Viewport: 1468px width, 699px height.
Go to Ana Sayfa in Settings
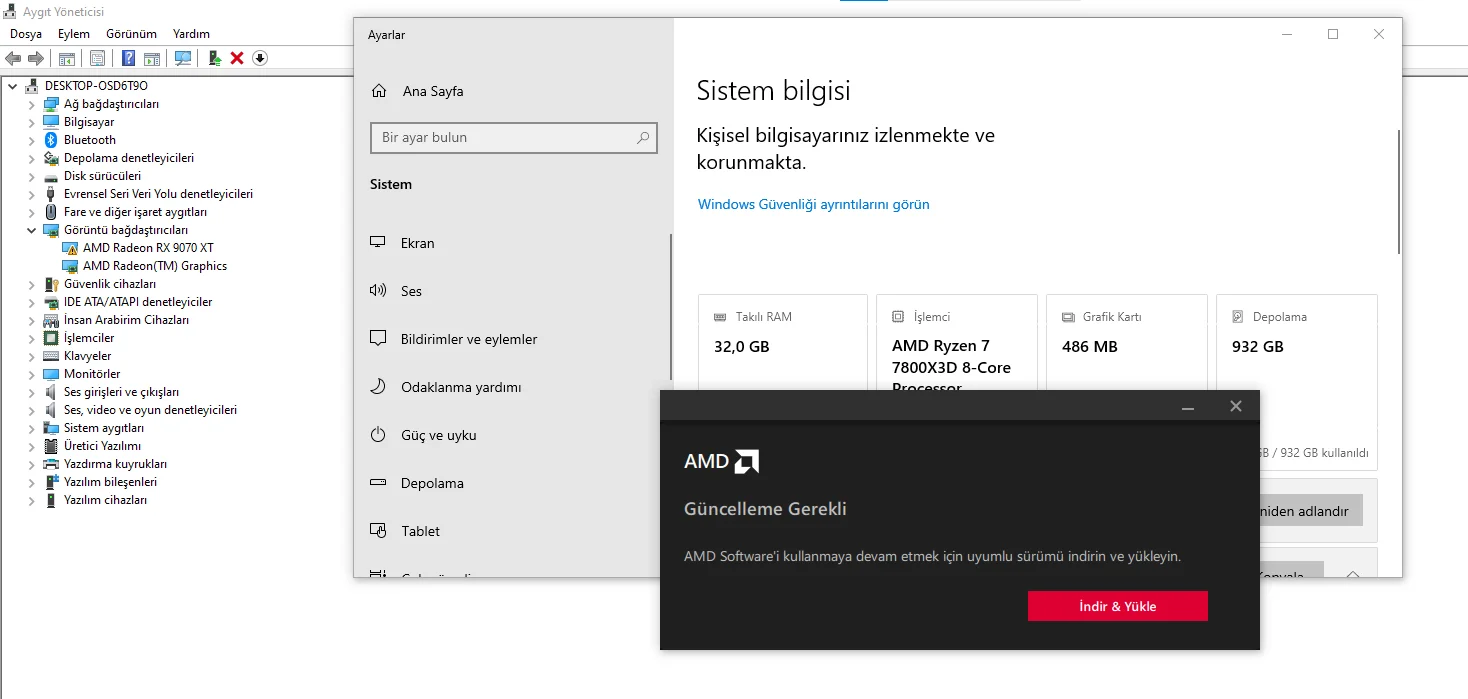(x=433, y=91)
